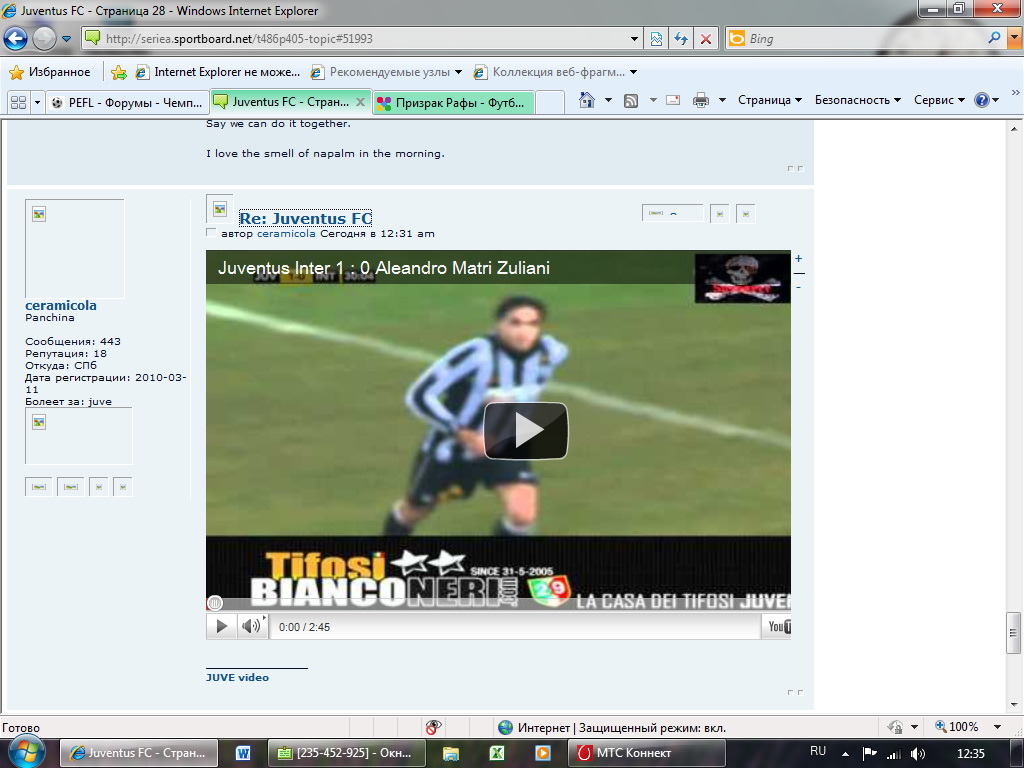
Task: Click the popup blocker status bar icon
Action: (x=433, y=727)
